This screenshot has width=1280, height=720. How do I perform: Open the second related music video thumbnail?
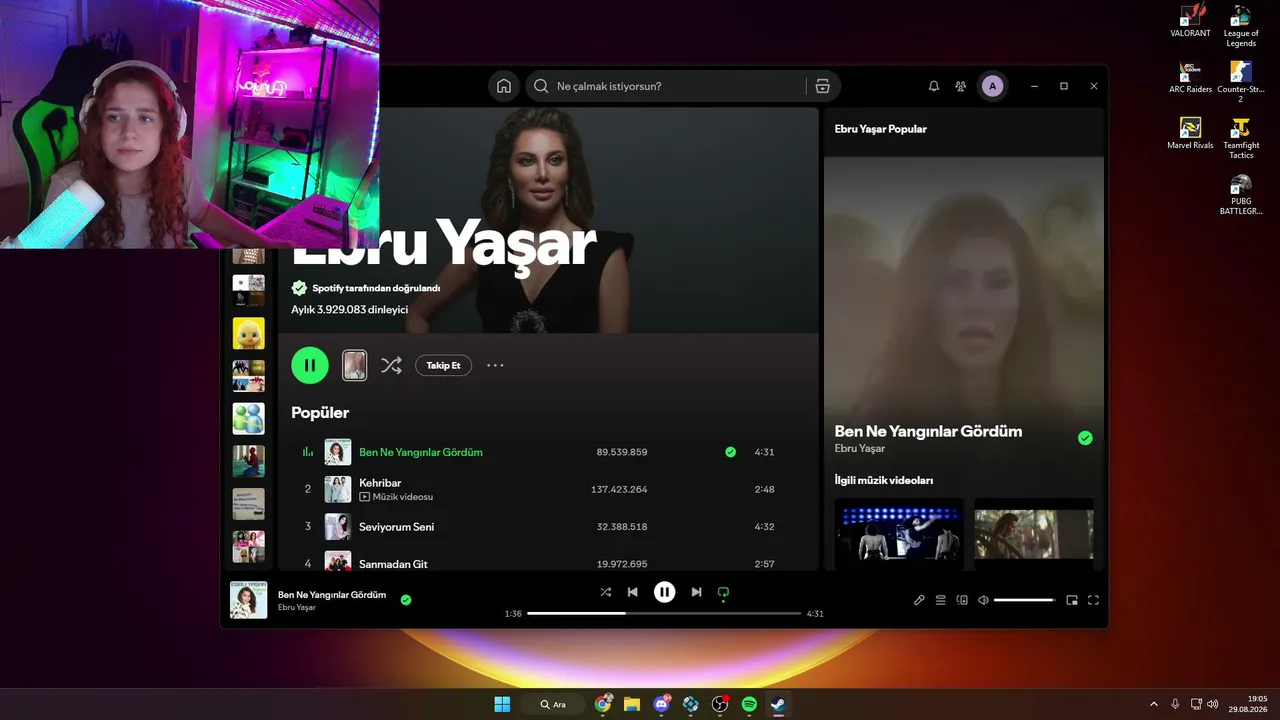point(1033,533)
